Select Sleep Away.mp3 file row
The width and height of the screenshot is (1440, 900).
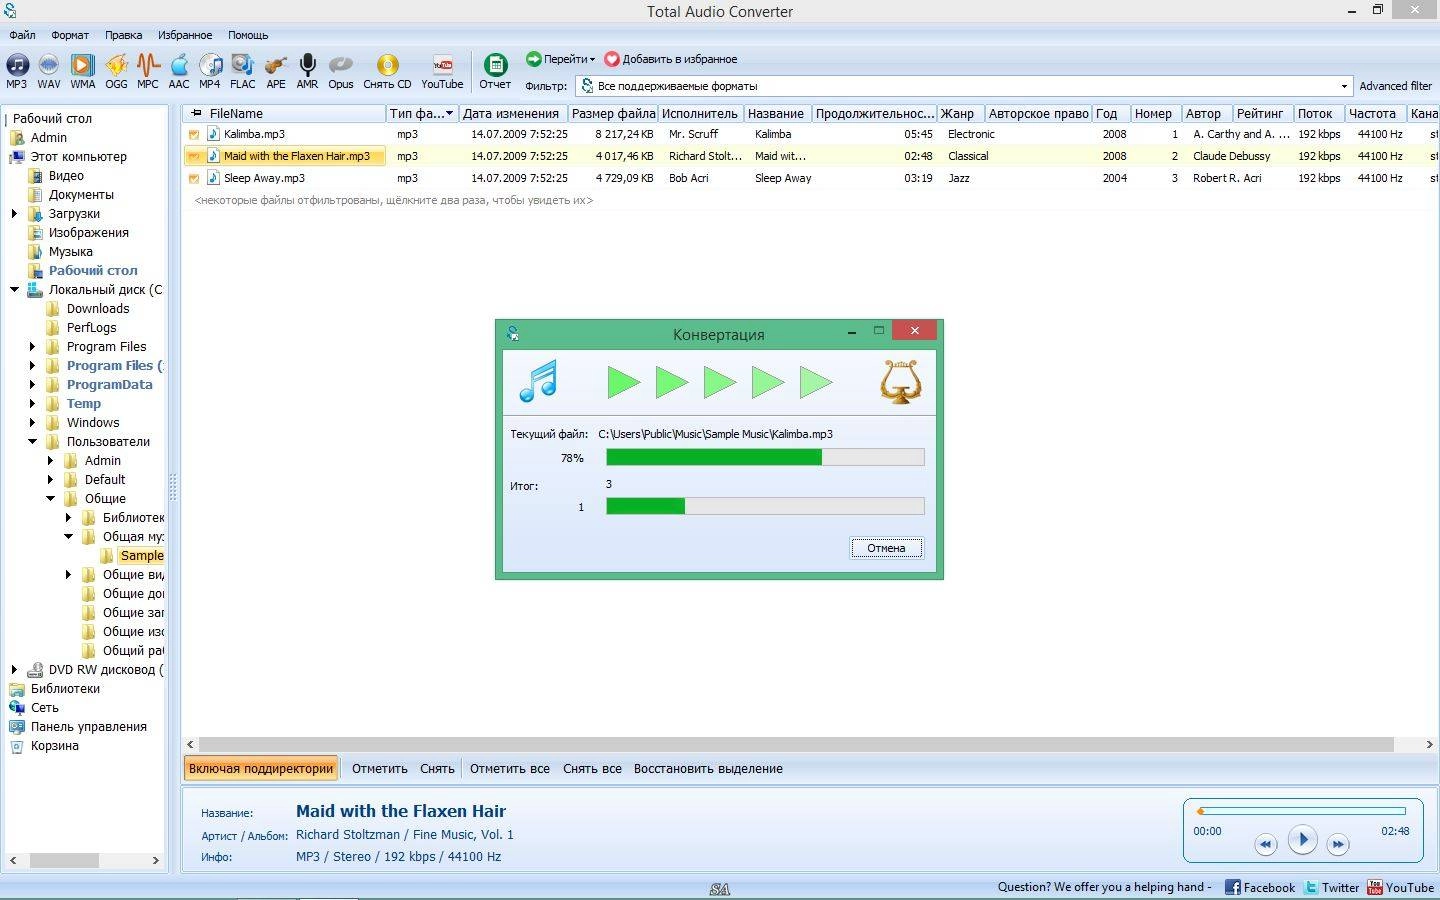pos(810,178)
